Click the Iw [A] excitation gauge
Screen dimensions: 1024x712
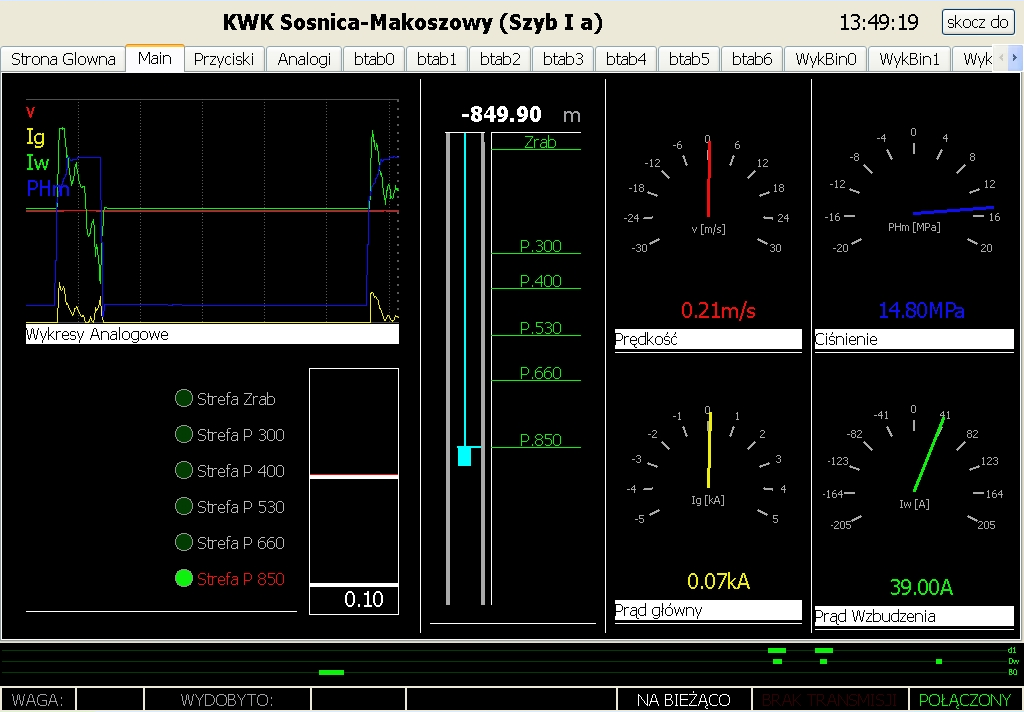(x=914, y=468)
